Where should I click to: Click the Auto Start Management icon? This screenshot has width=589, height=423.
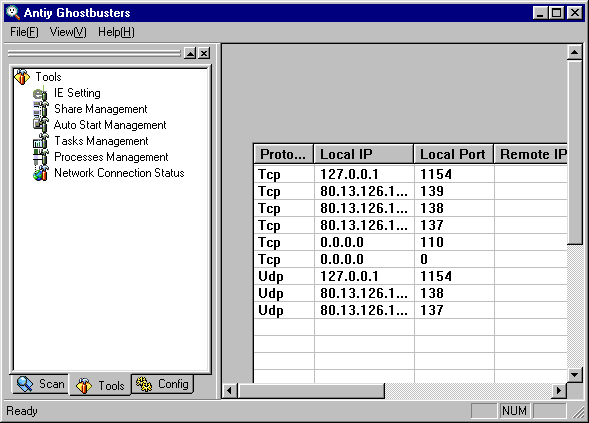click(x=40, y=125)
